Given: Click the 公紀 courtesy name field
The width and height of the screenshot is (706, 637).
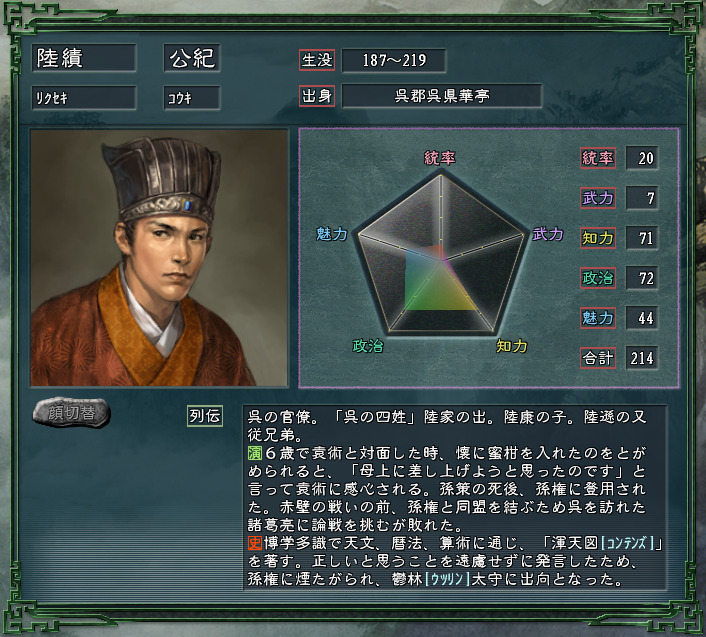Looking at the screenshot, I should (x=192, y=58).
